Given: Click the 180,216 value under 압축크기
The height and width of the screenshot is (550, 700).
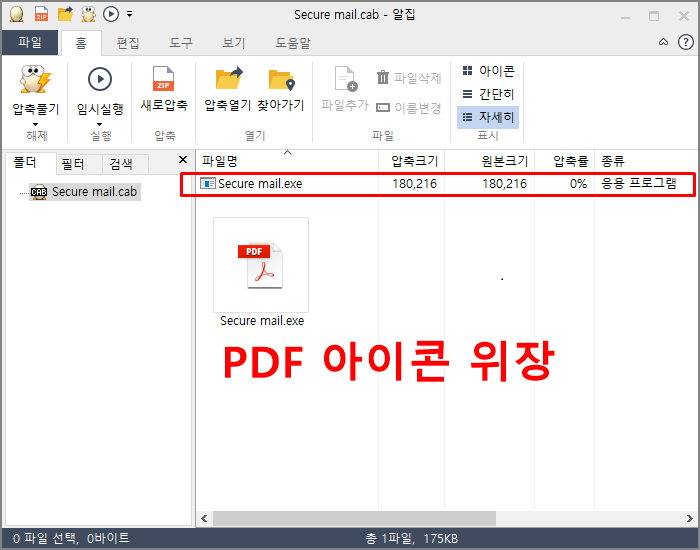Looking at the screenshot, I should [x=415, y=183].
